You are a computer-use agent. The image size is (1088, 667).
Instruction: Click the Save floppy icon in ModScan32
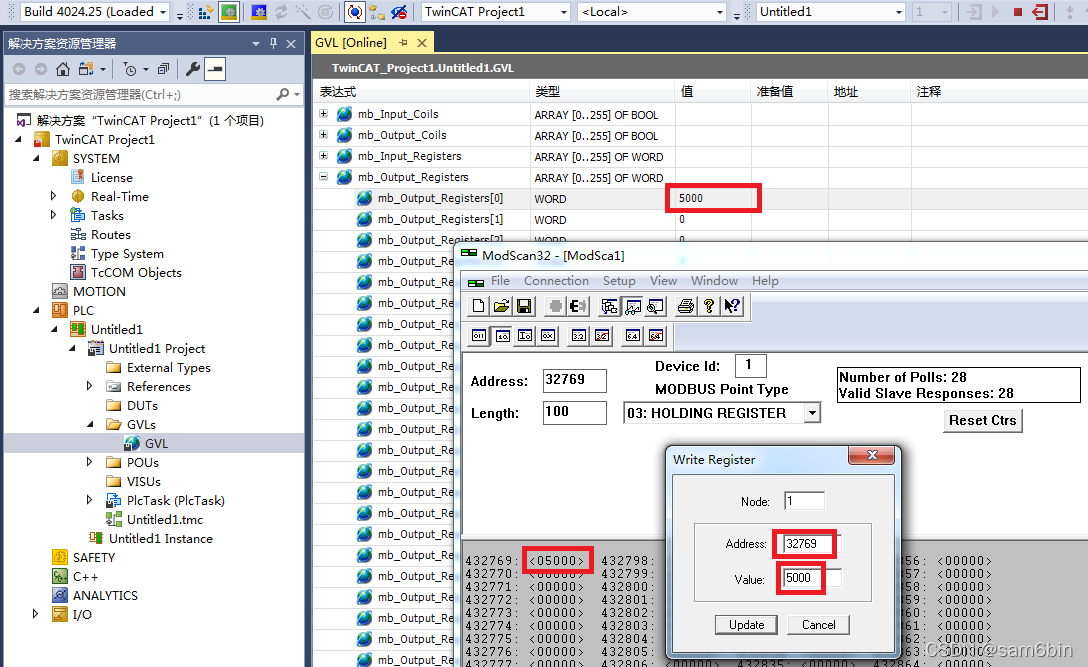[x=525, y=305]
